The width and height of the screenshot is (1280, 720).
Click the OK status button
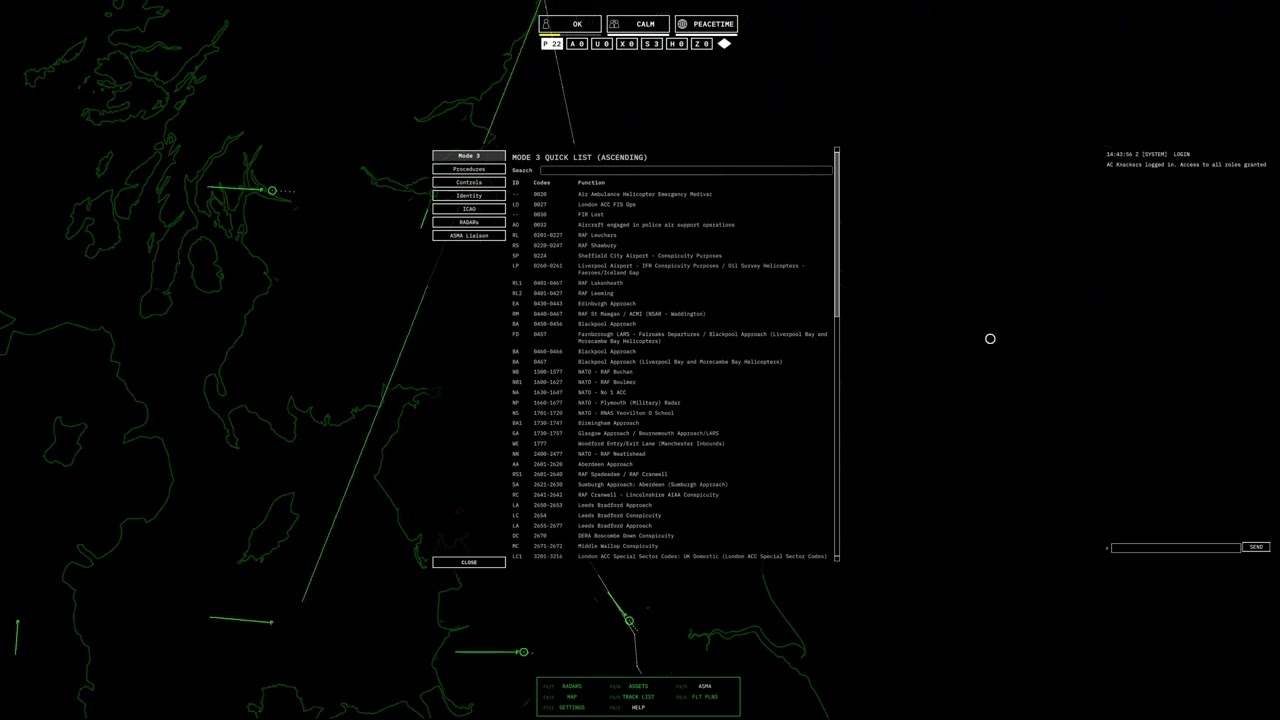coord(570,24)
